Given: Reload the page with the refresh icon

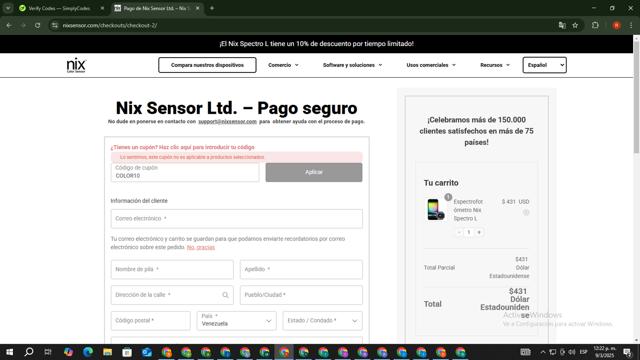Looking at the screenshot, I should pyautogui.click(x=37, y=25).
